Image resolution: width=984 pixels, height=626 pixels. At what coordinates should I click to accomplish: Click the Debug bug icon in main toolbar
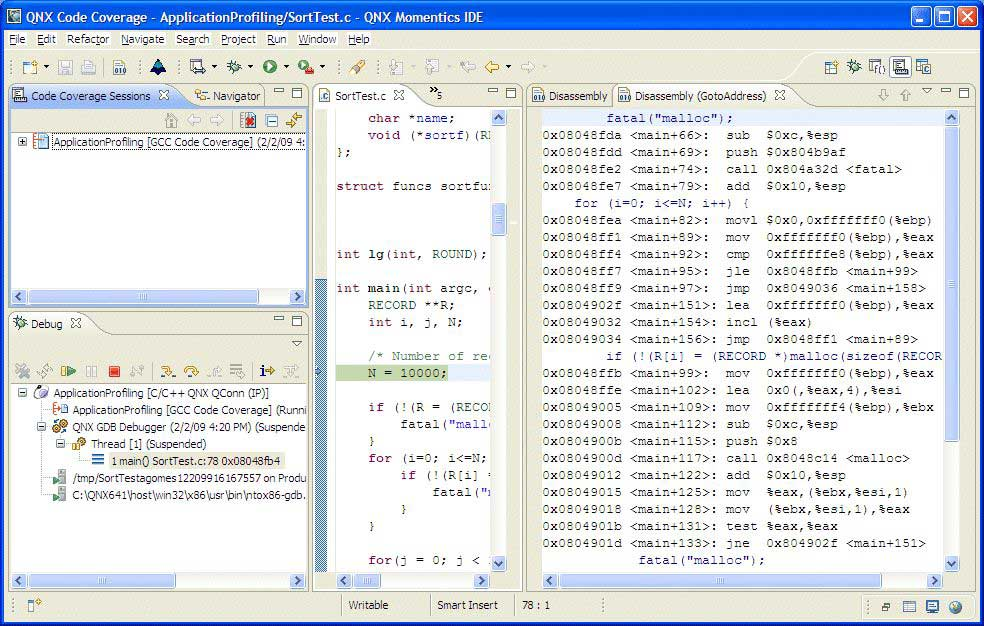click(x=234, y=67)
